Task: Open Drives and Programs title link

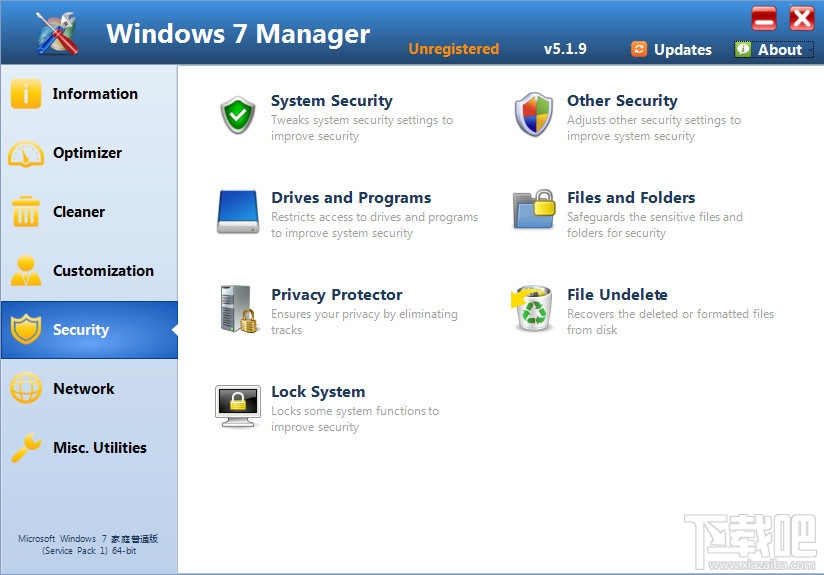Action: pos(351,198)
